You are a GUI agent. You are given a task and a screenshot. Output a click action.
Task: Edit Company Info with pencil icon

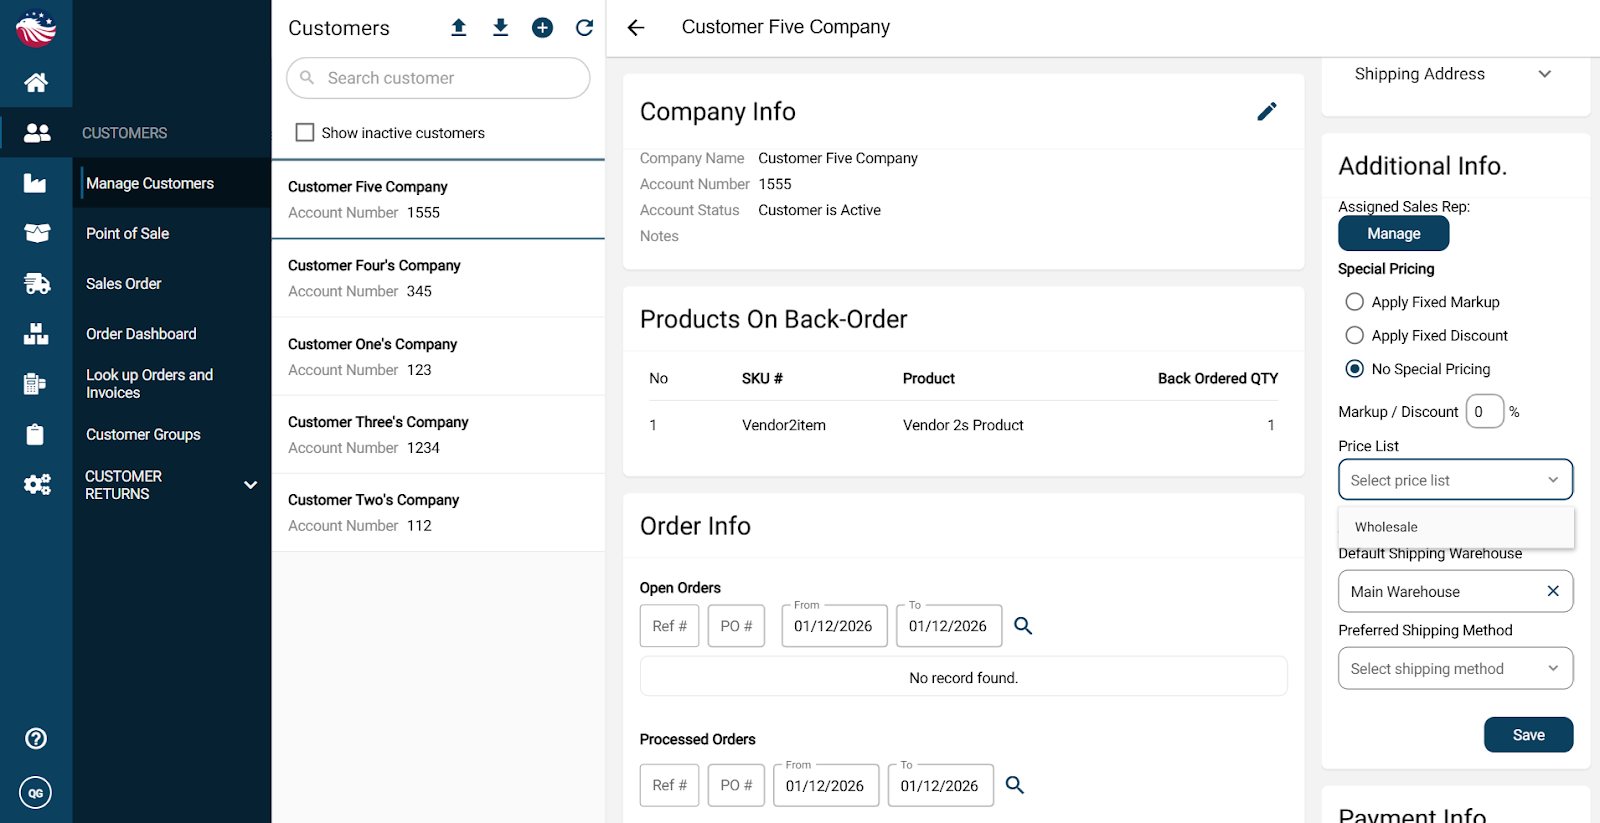click(x=1266, y=111)
